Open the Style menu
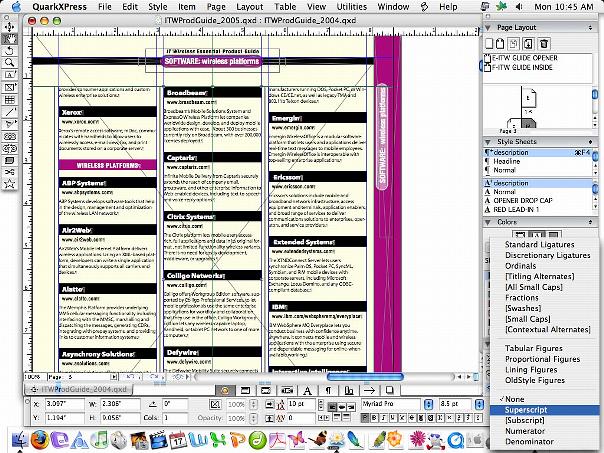Viewport: 604px width, 453px height. tap(158, 7)
